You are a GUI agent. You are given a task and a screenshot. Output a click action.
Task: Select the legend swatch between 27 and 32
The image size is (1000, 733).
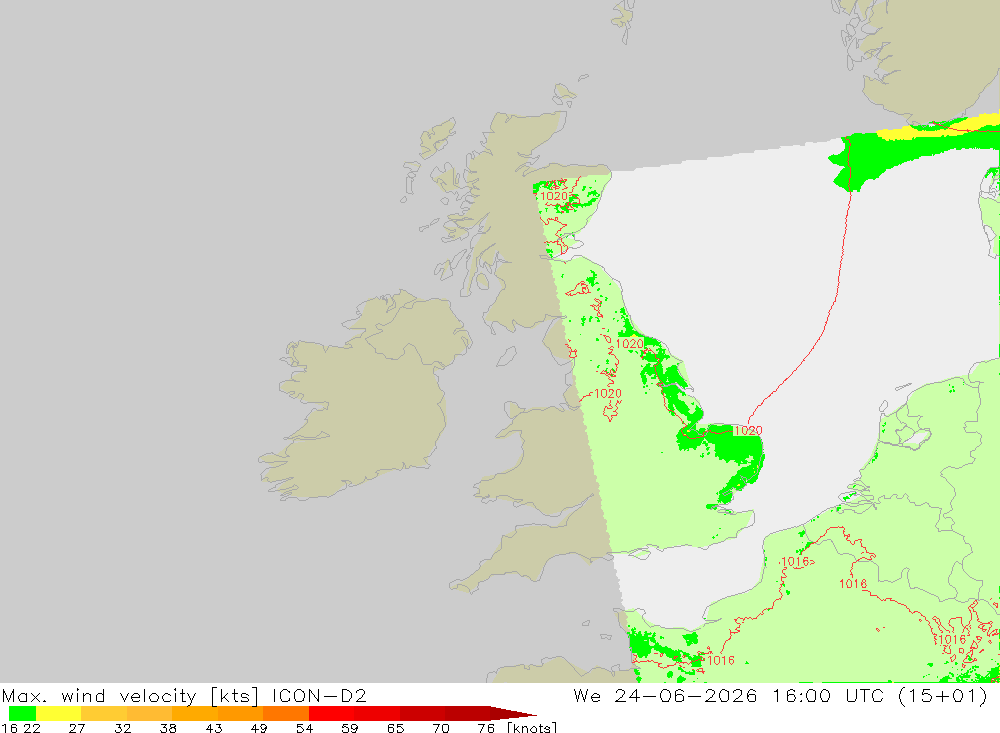click(104, 713)
